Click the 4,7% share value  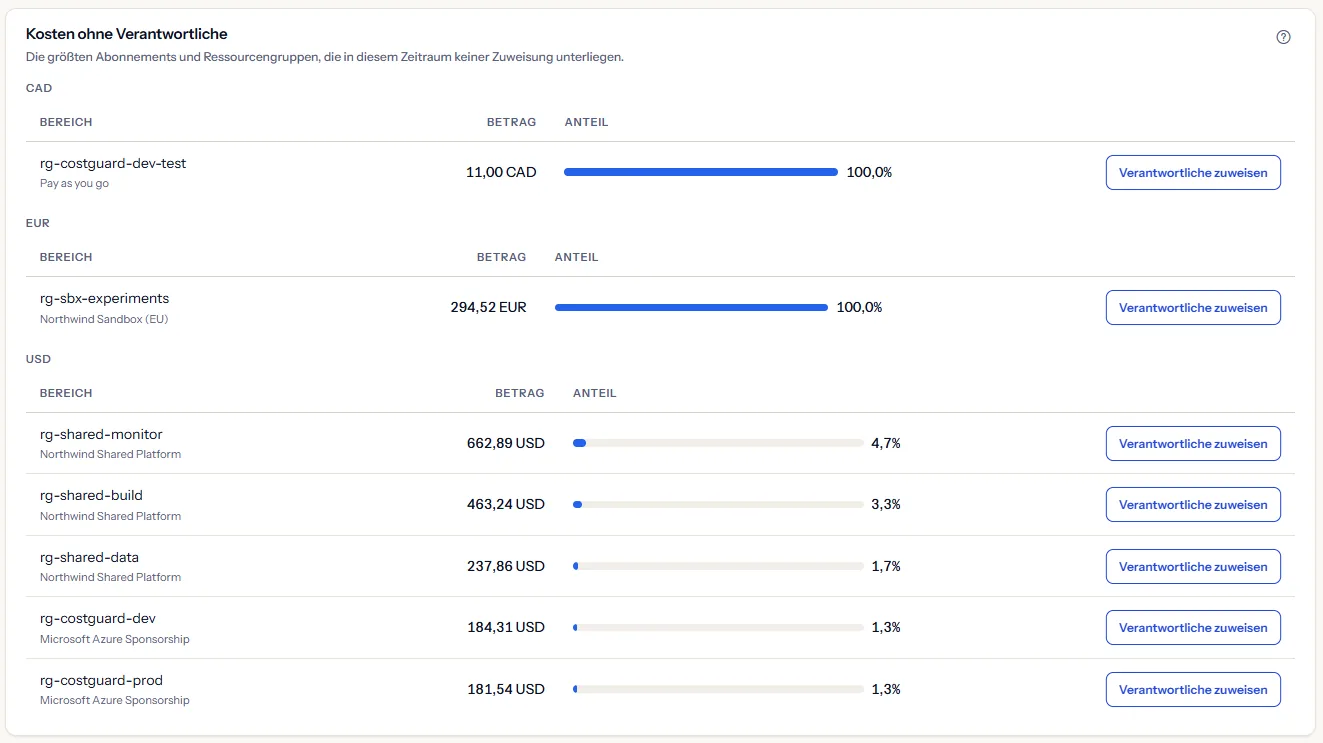(886, 443)
